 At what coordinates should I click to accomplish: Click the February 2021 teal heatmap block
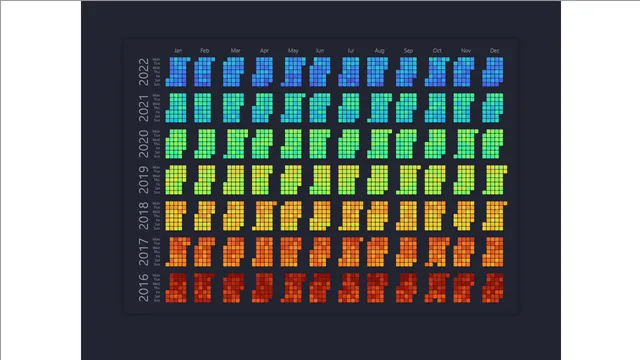pyautogui.click(x=203, y=108)
